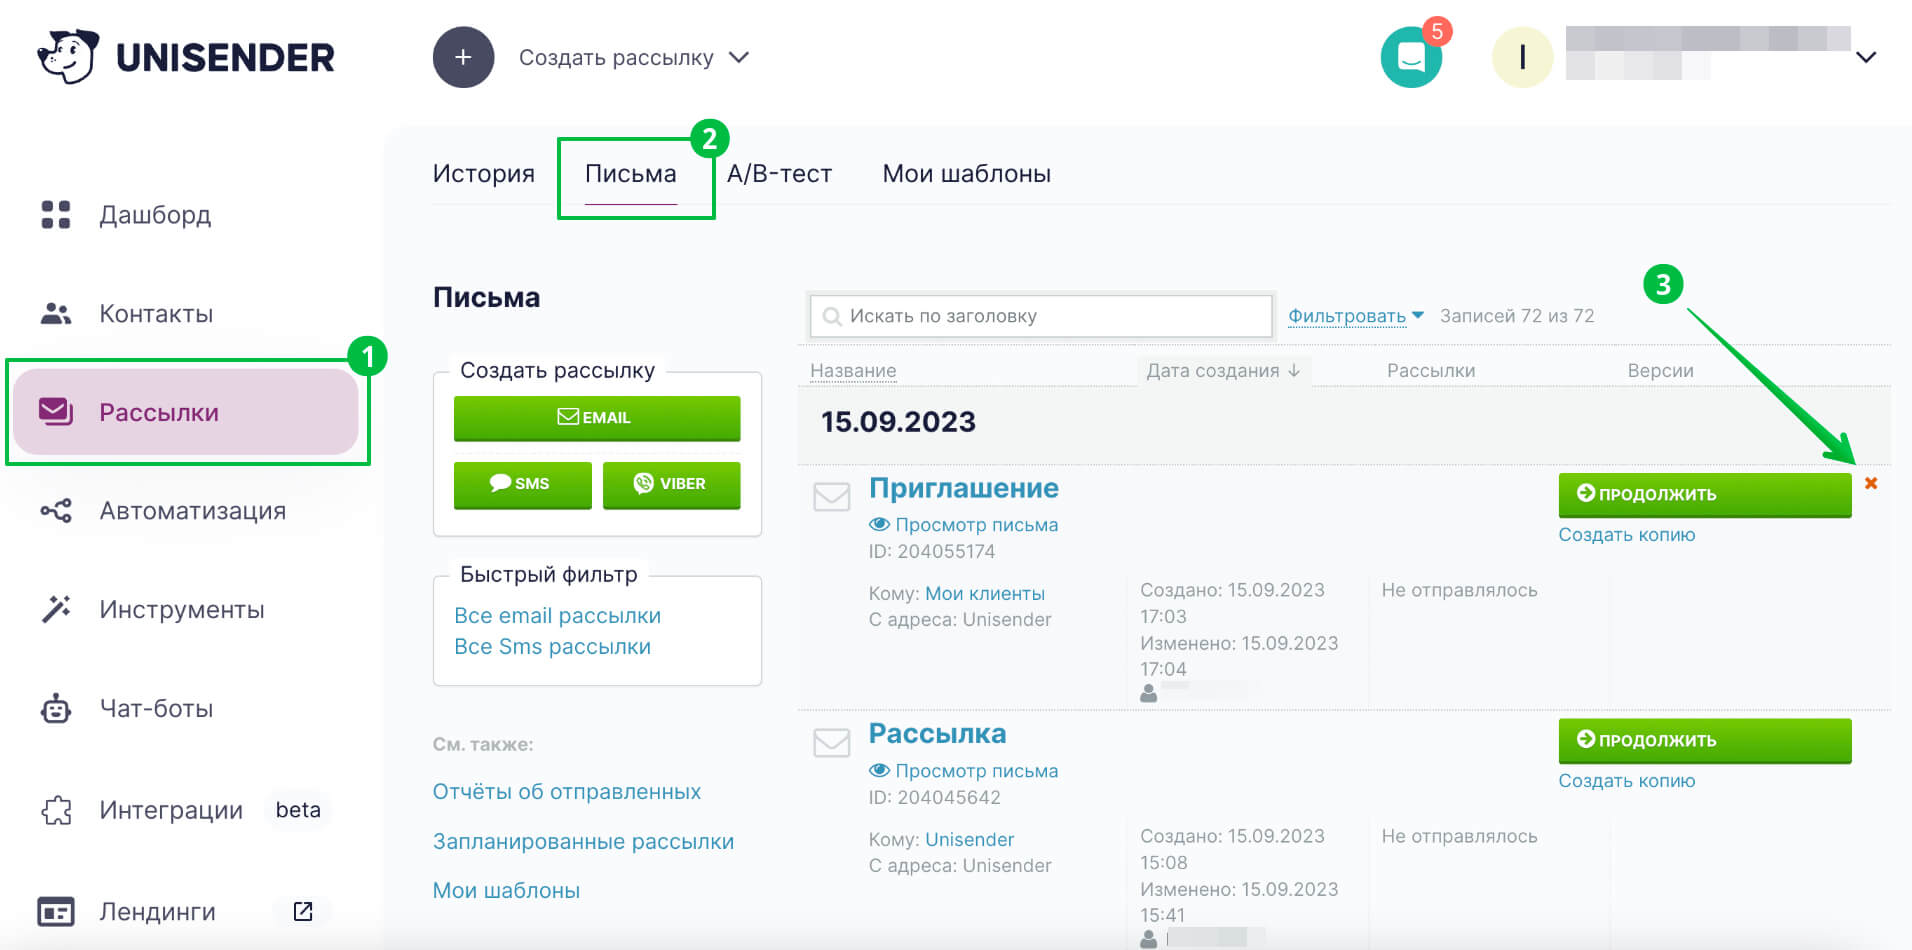Open the Рассылка letter title
1912x950 pixels.
pyautogui.click(x=937, y=734)
